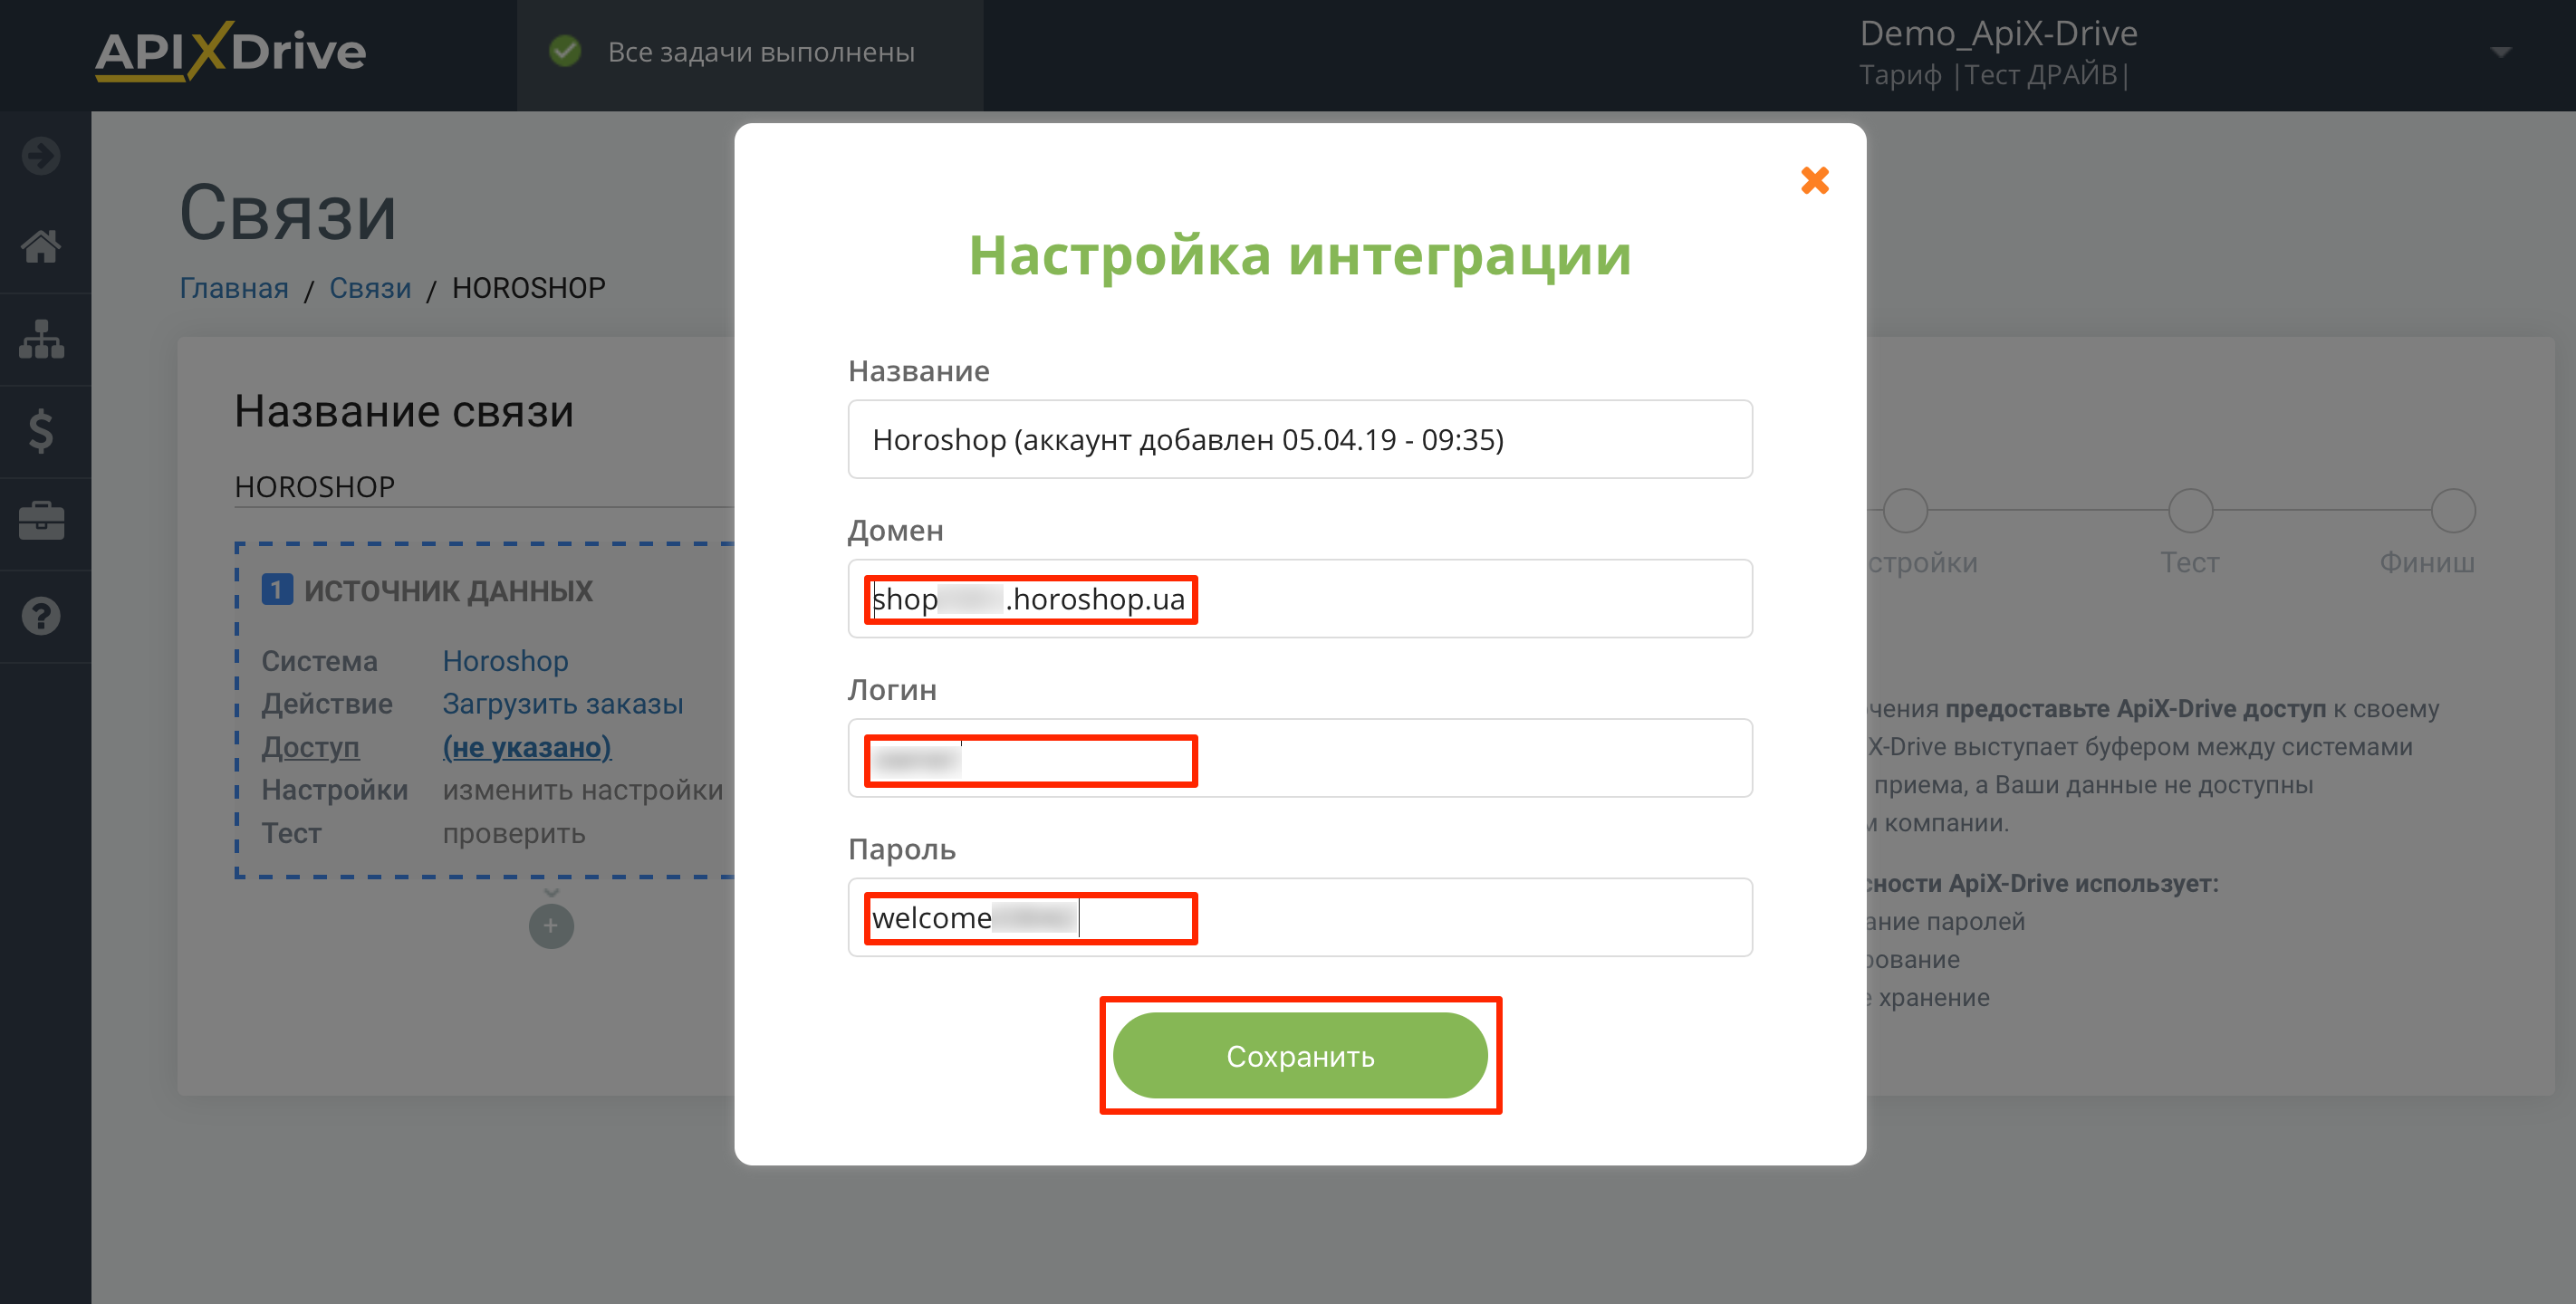Click the green Сохранить button
This screenshot has width=2576, height=1304.
point(1300,1055)
